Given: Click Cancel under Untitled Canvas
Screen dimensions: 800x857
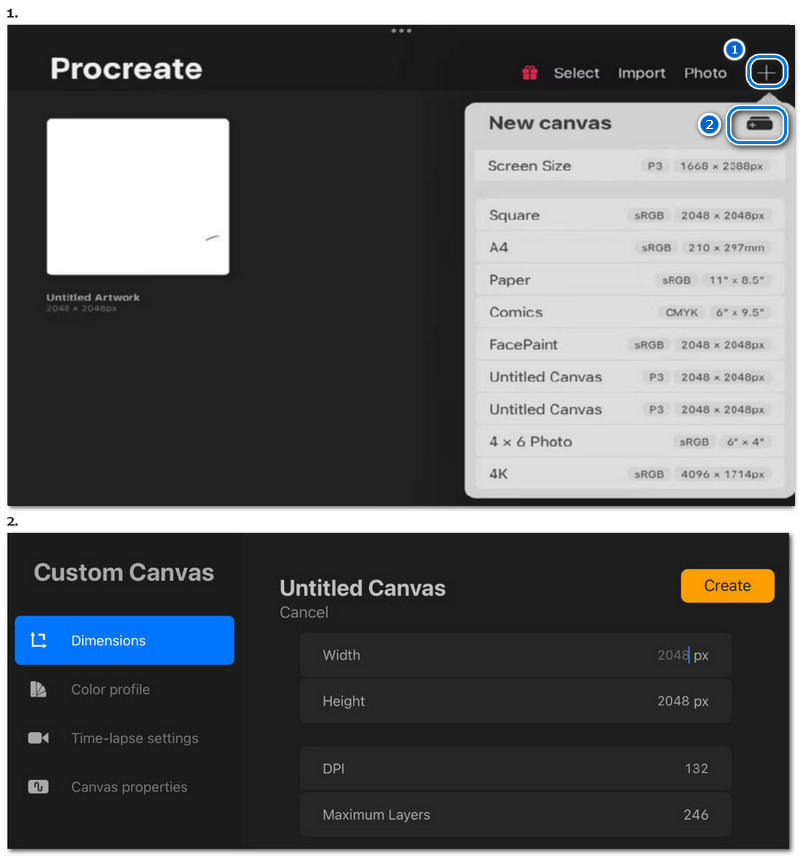Looking at the screenshot, I should click(x=304, y=612).
